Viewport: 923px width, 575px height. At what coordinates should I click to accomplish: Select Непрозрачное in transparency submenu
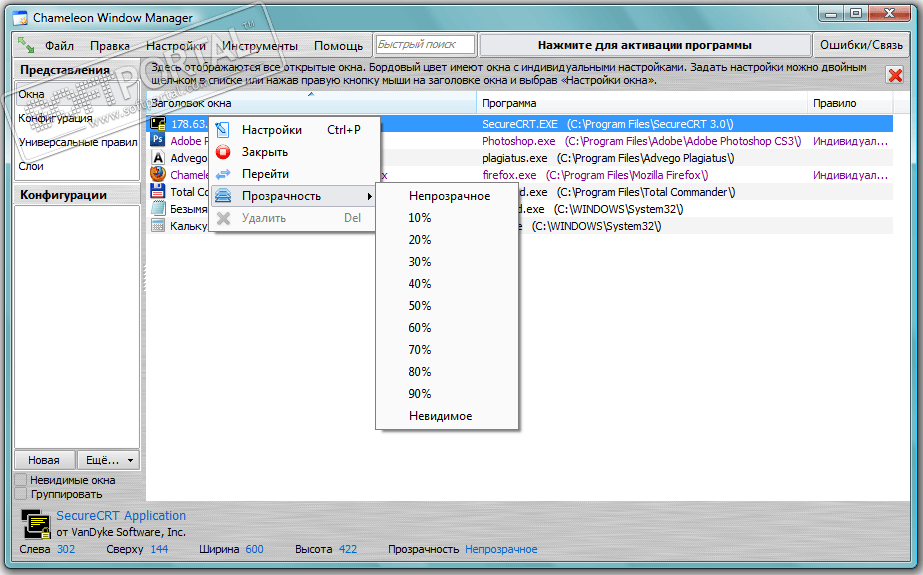447,196
